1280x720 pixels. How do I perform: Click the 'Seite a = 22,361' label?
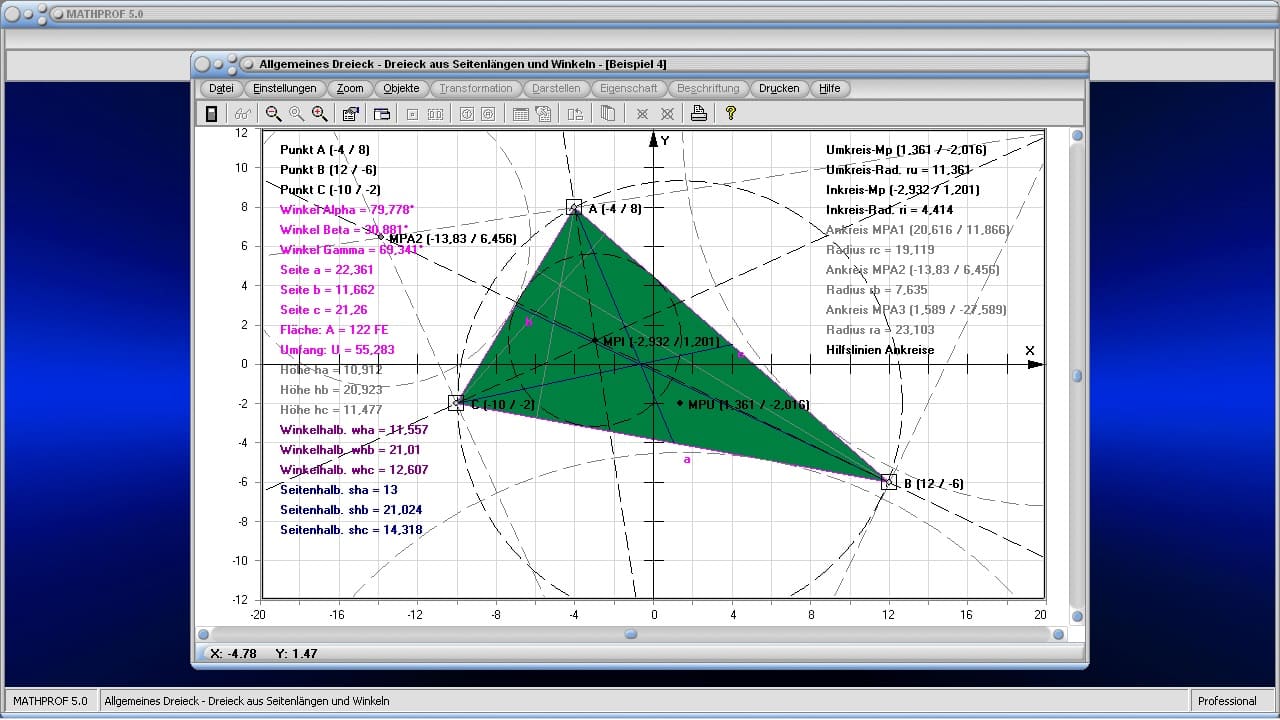coord(326,270)
